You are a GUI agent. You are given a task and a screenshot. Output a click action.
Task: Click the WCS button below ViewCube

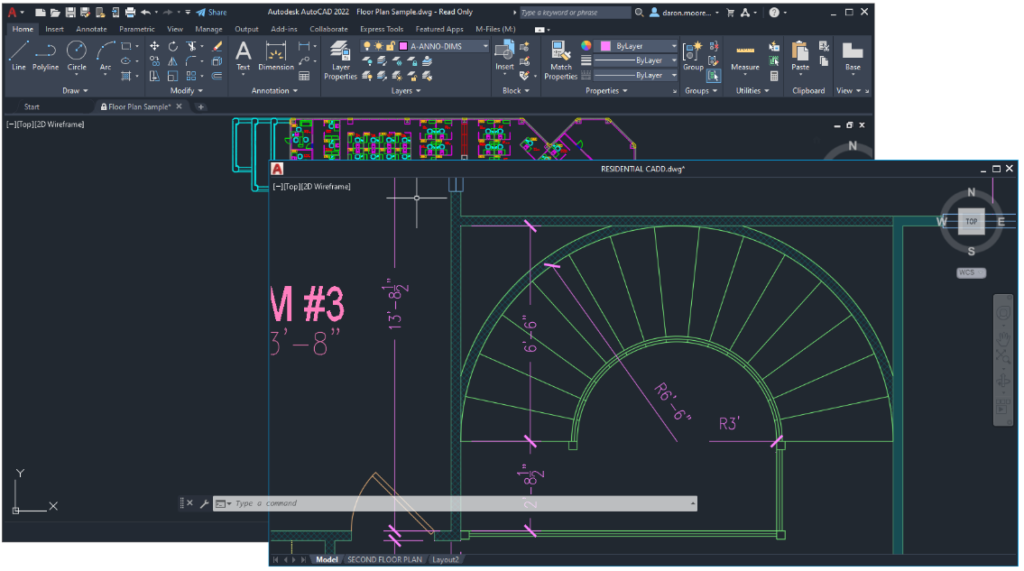click(x=971, y=272)
